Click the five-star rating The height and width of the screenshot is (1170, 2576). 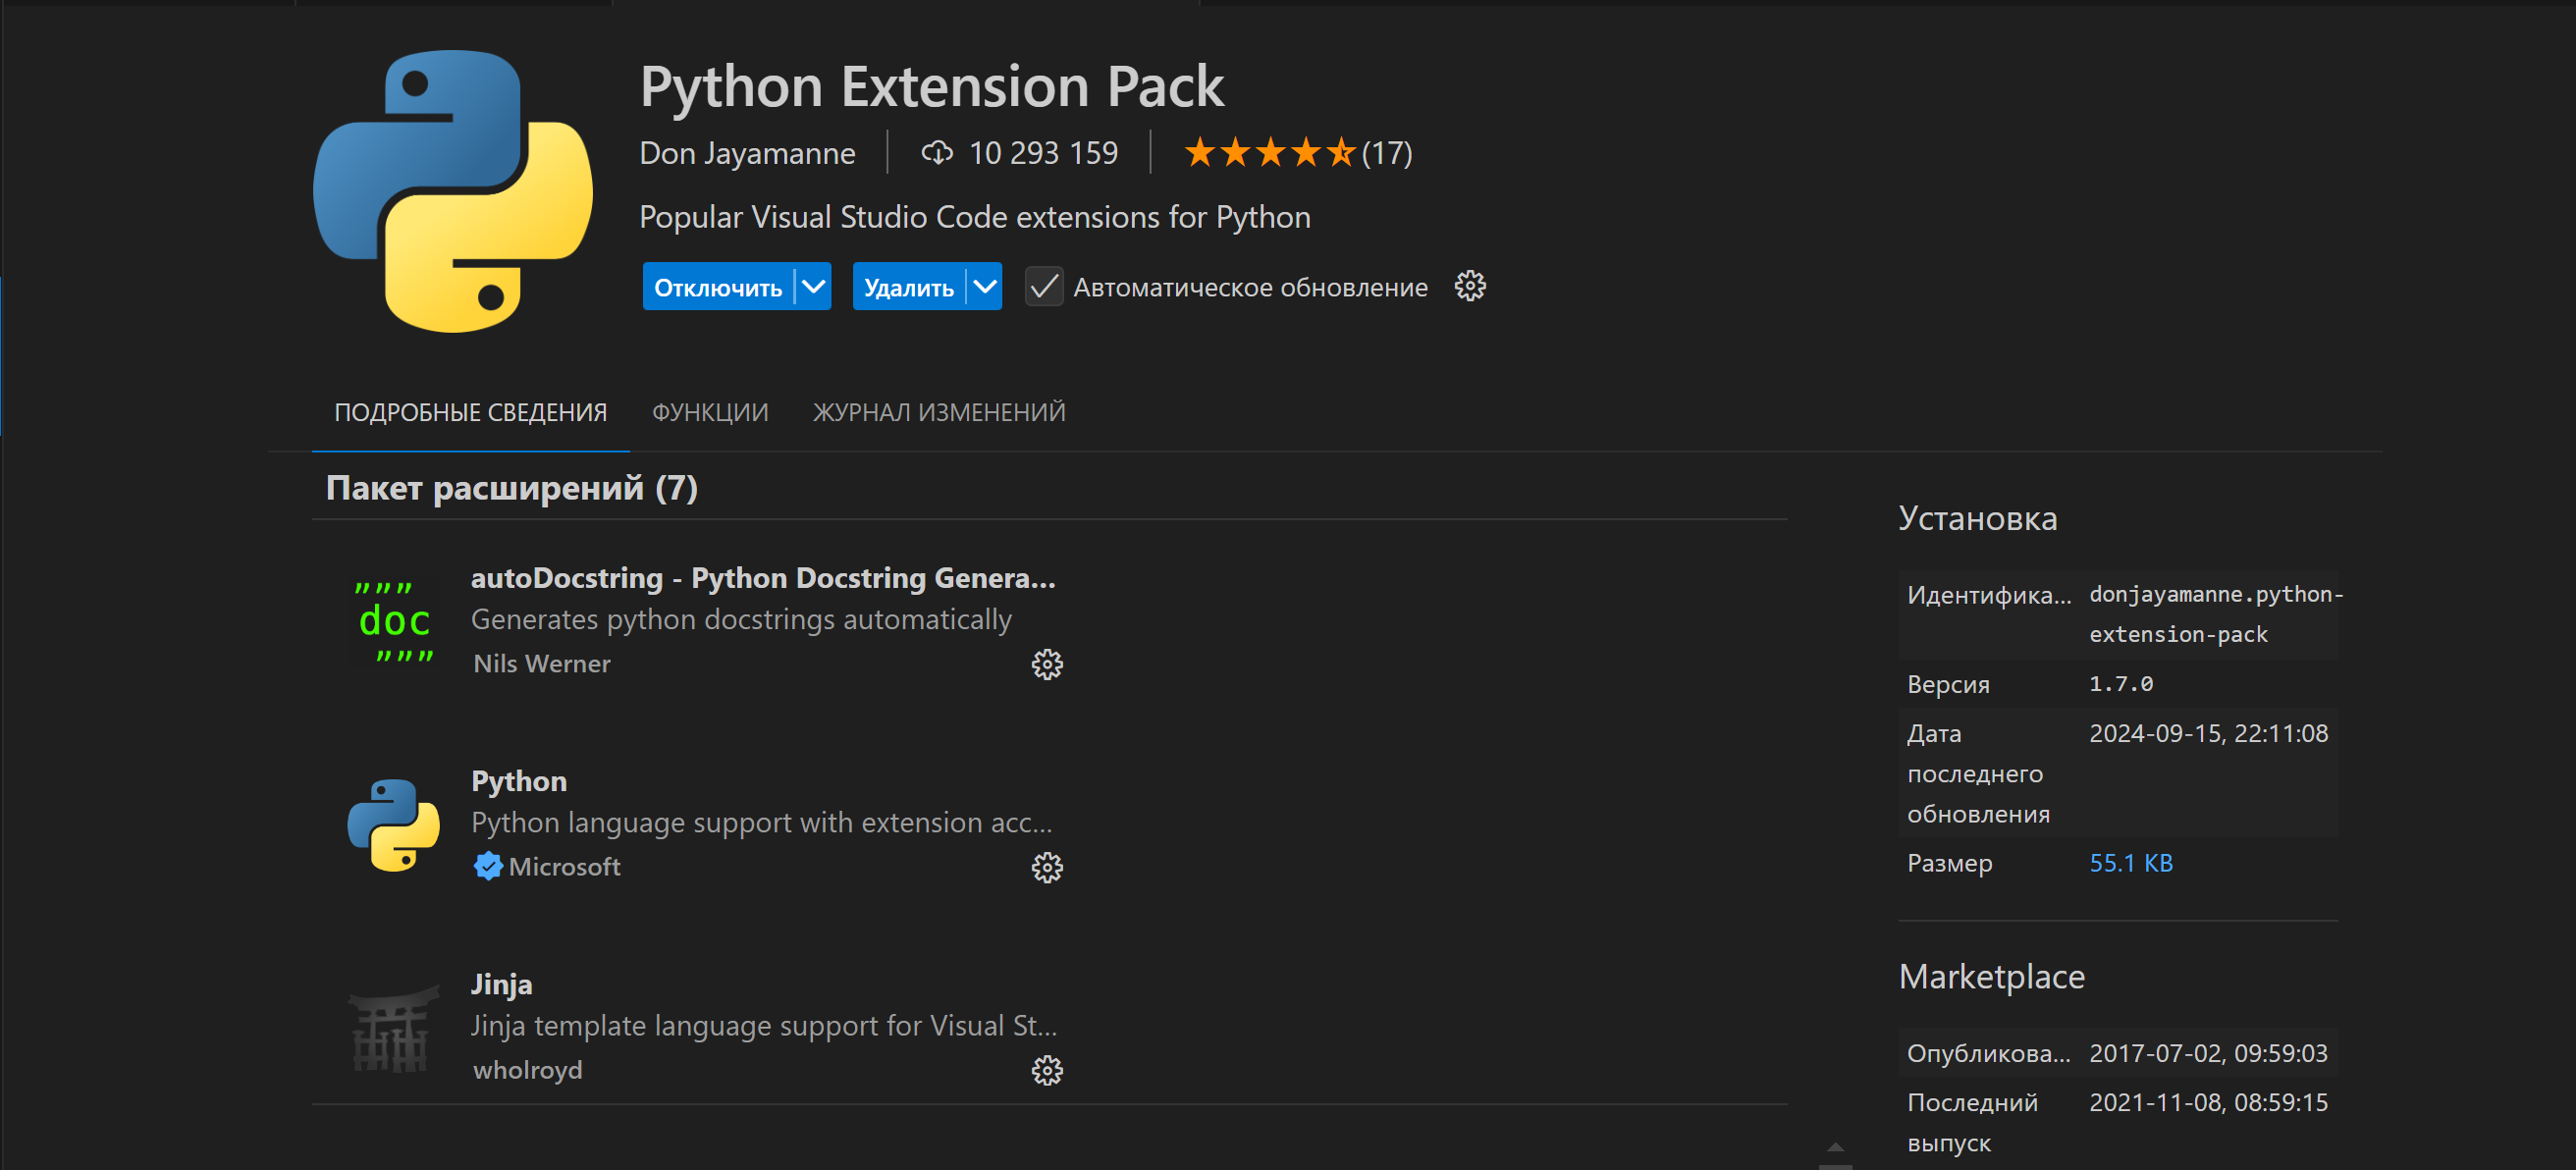coord(1269,153)
